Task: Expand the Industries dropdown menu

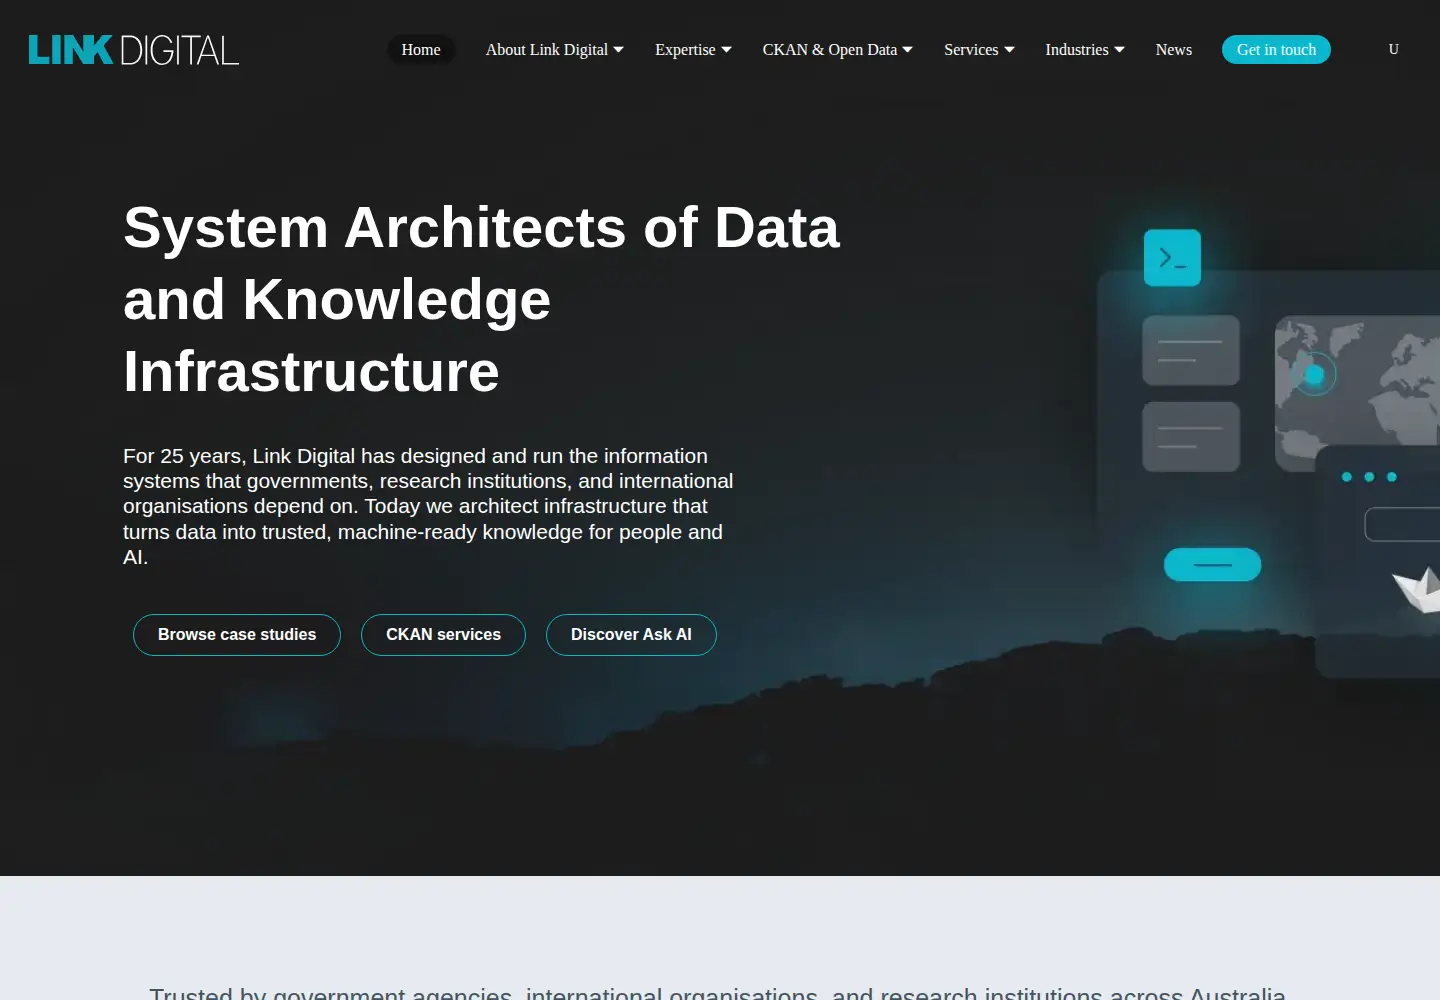Action: point(1085,50)
